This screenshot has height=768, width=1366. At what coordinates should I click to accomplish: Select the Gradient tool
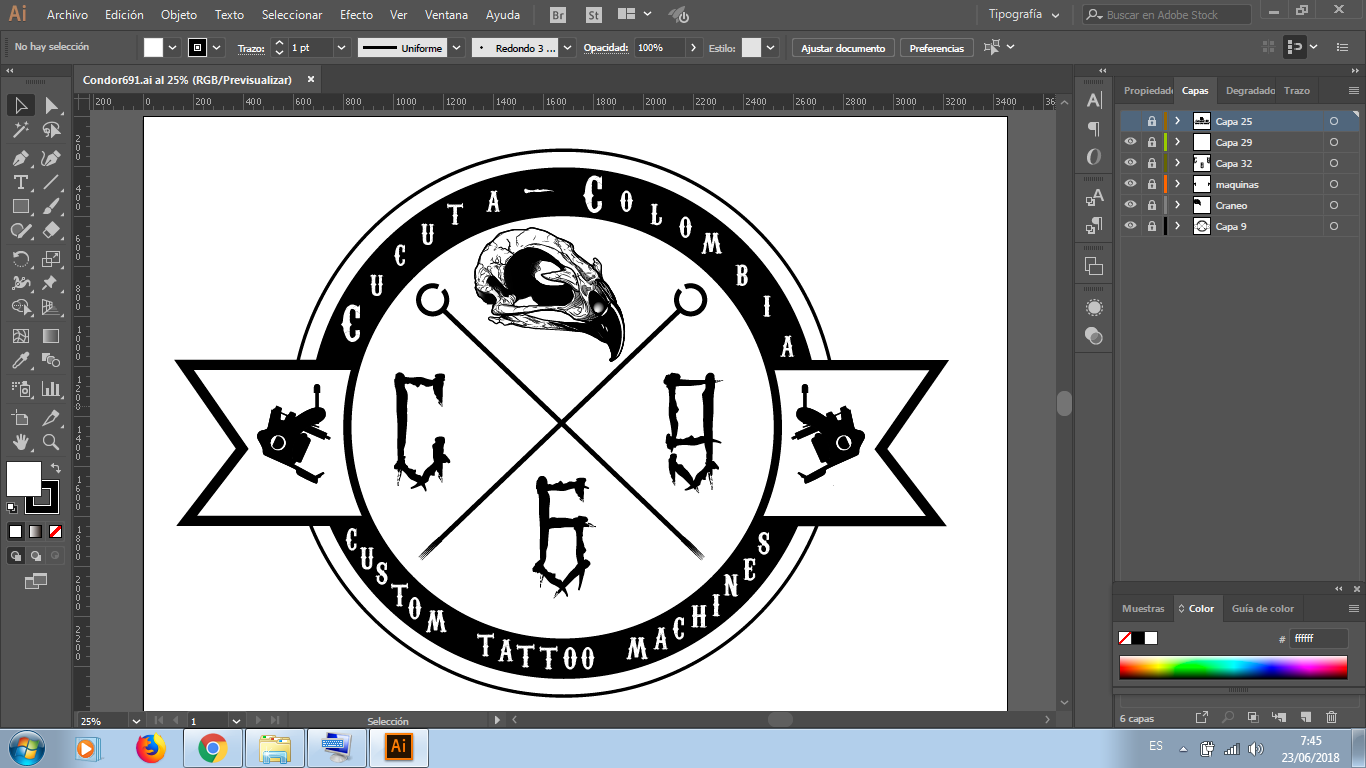tap(51, 336)
